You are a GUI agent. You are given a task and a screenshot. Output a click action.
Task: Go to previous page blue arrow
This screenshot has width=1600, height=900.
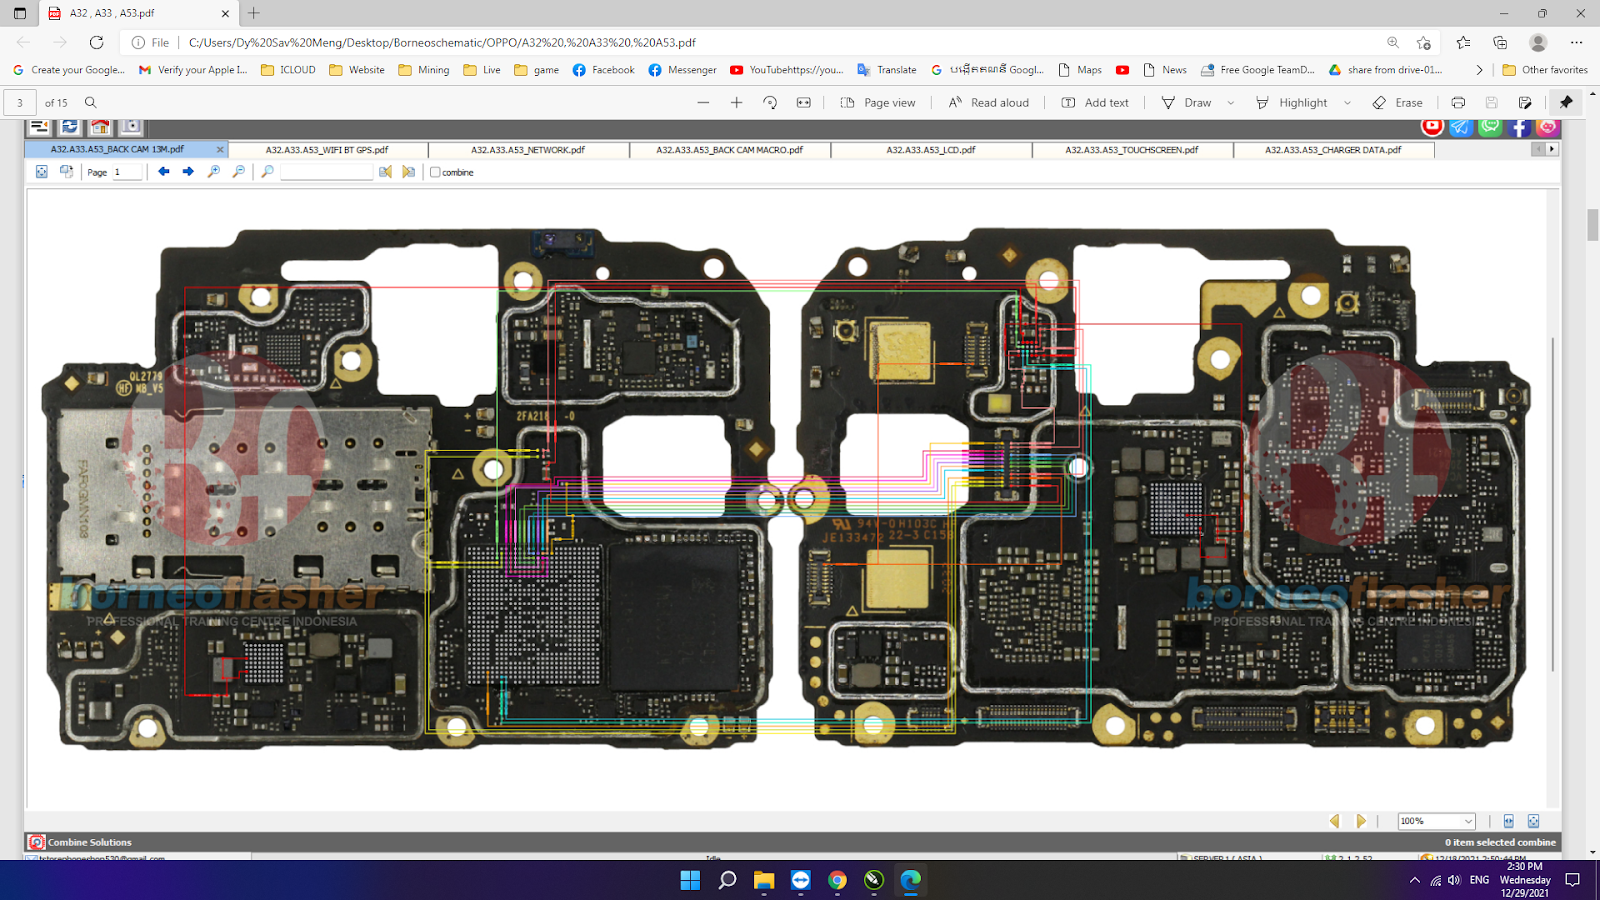[164, 172]
